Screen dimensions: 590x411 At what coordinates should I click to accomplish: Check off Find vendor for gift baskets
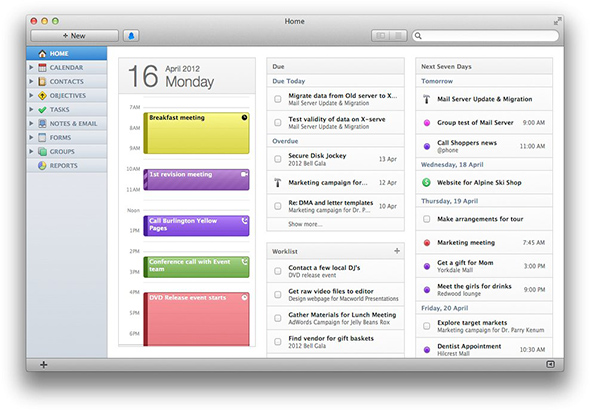(278, 341)
